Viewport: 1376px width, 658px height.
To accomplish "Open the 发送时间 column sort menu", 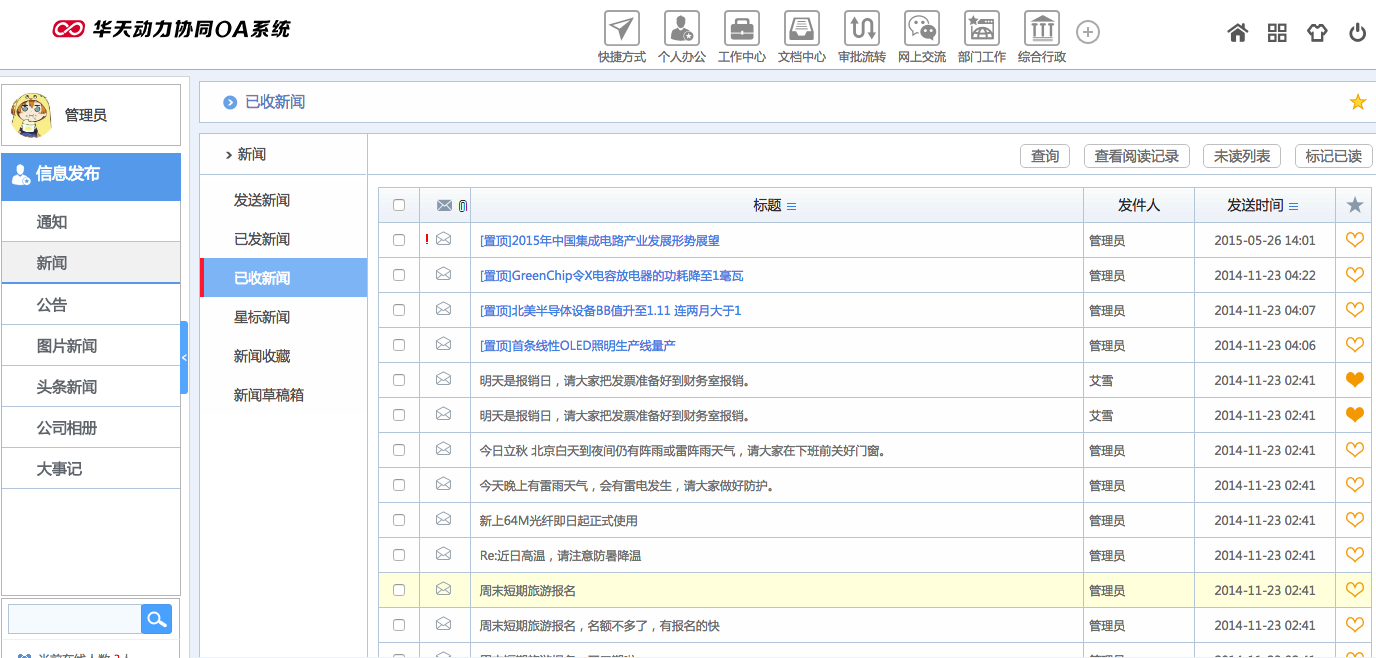I will pos(1293,207).
